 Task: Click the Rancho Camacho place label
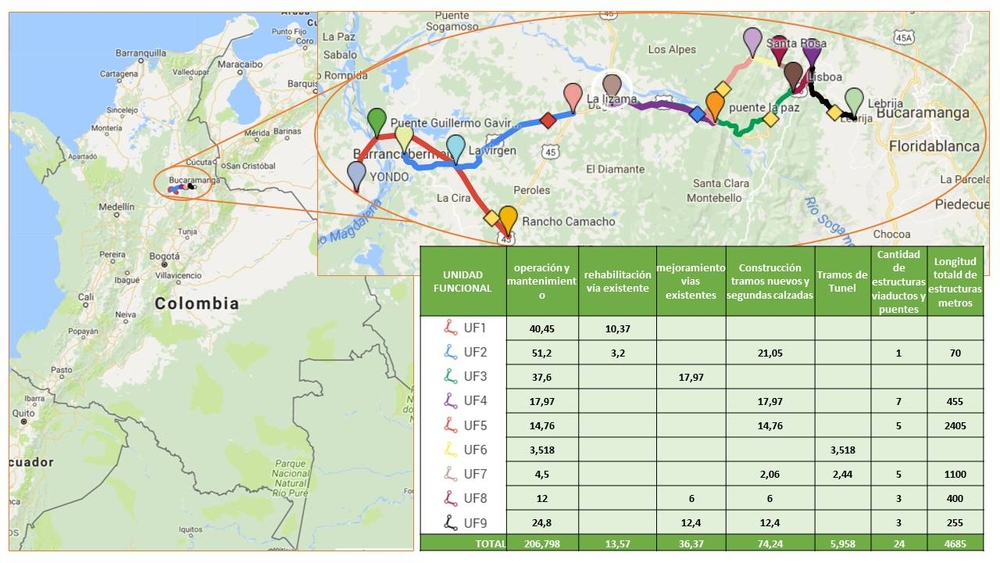[x=568, y=221]
